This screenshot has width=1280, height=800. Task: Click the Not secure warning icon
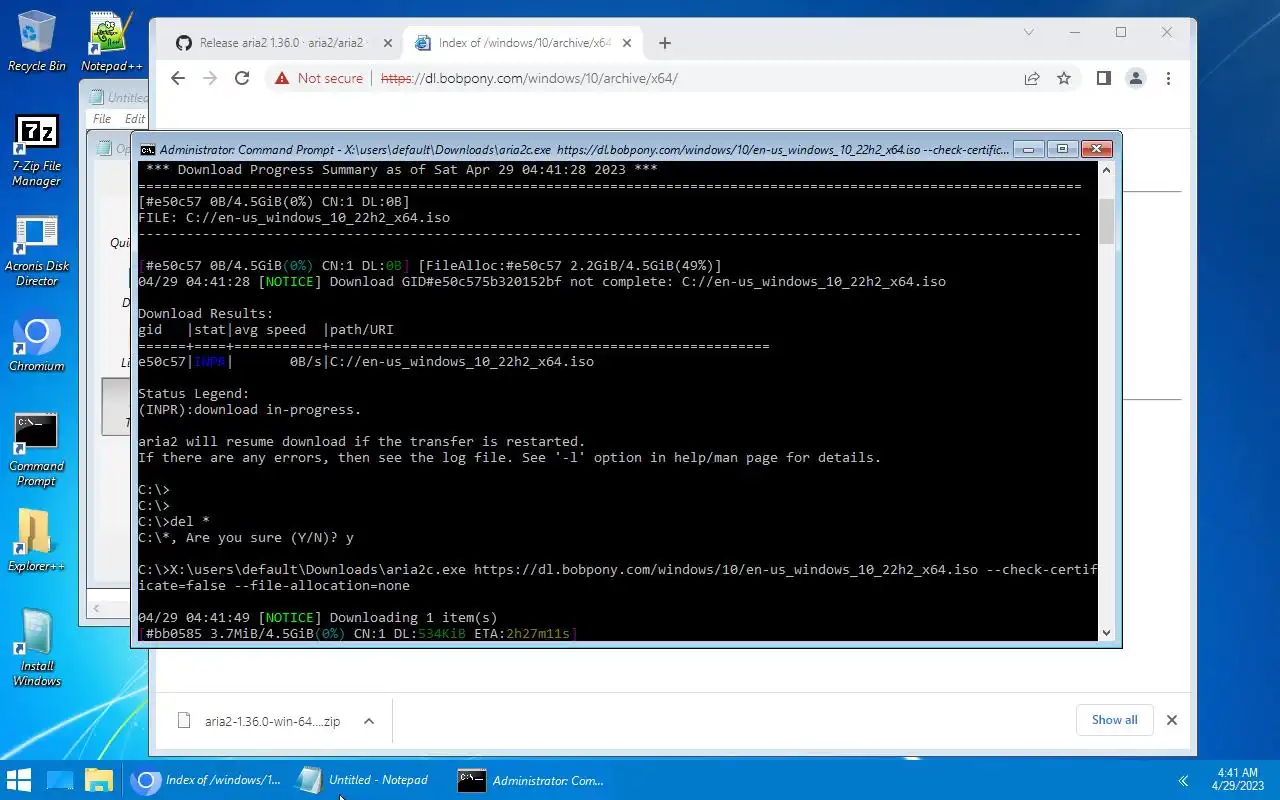pyautogui.click(x=282, y=78)
